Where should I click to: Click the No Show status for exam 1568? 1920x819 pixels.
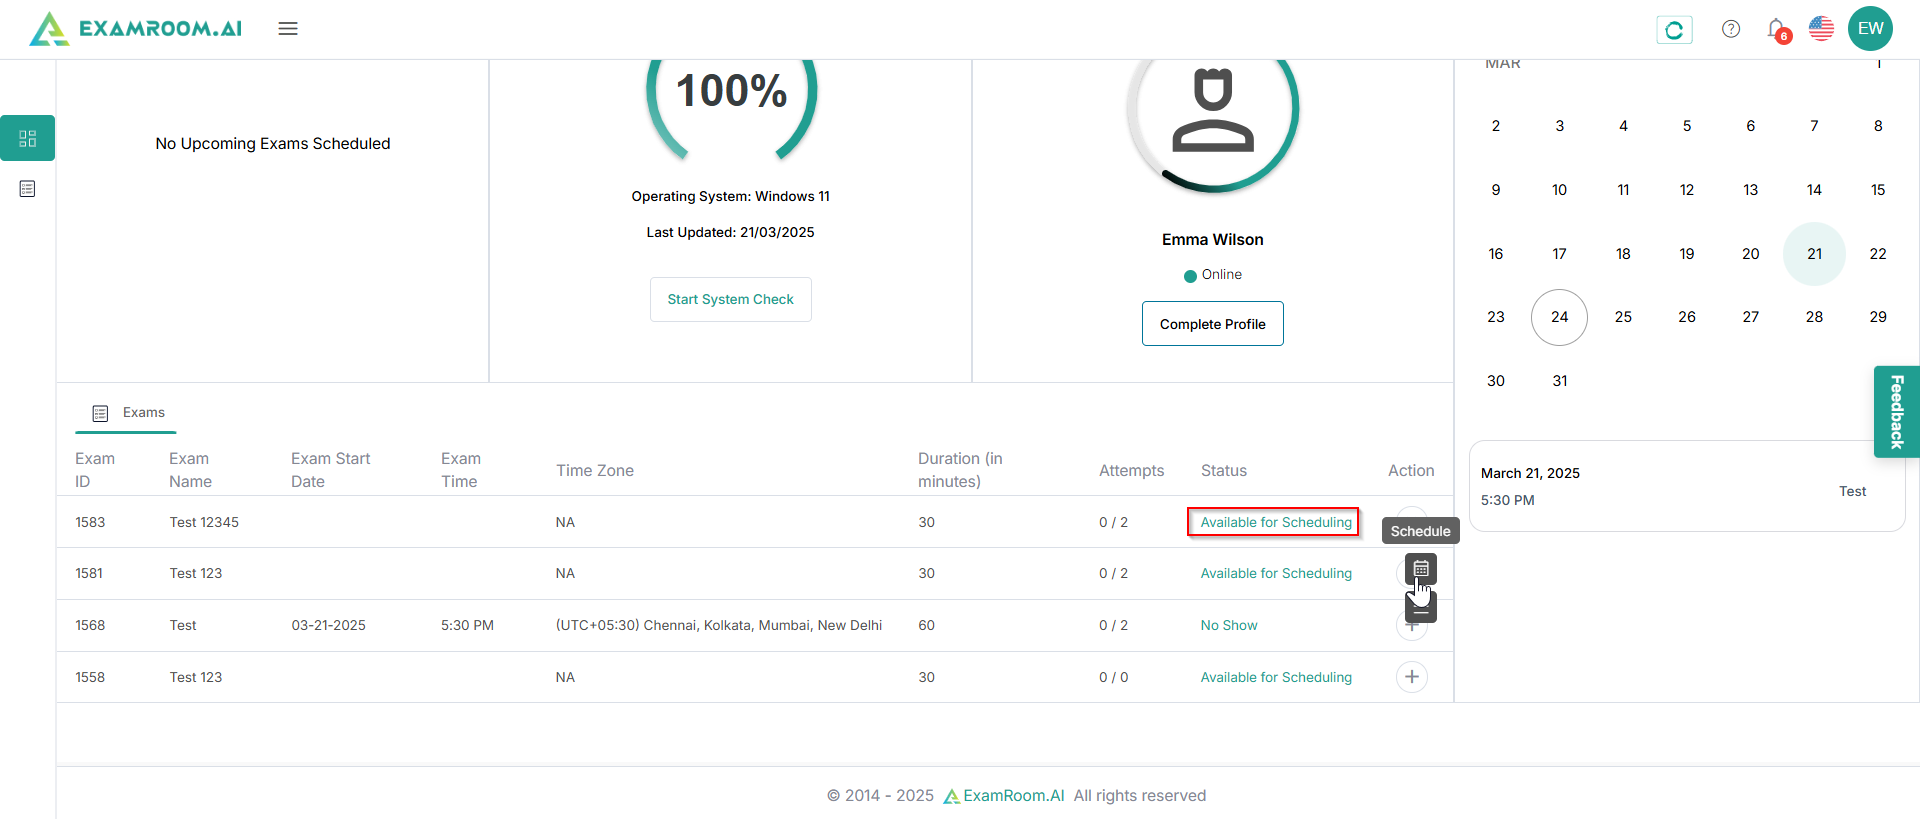click(1229, 625)
